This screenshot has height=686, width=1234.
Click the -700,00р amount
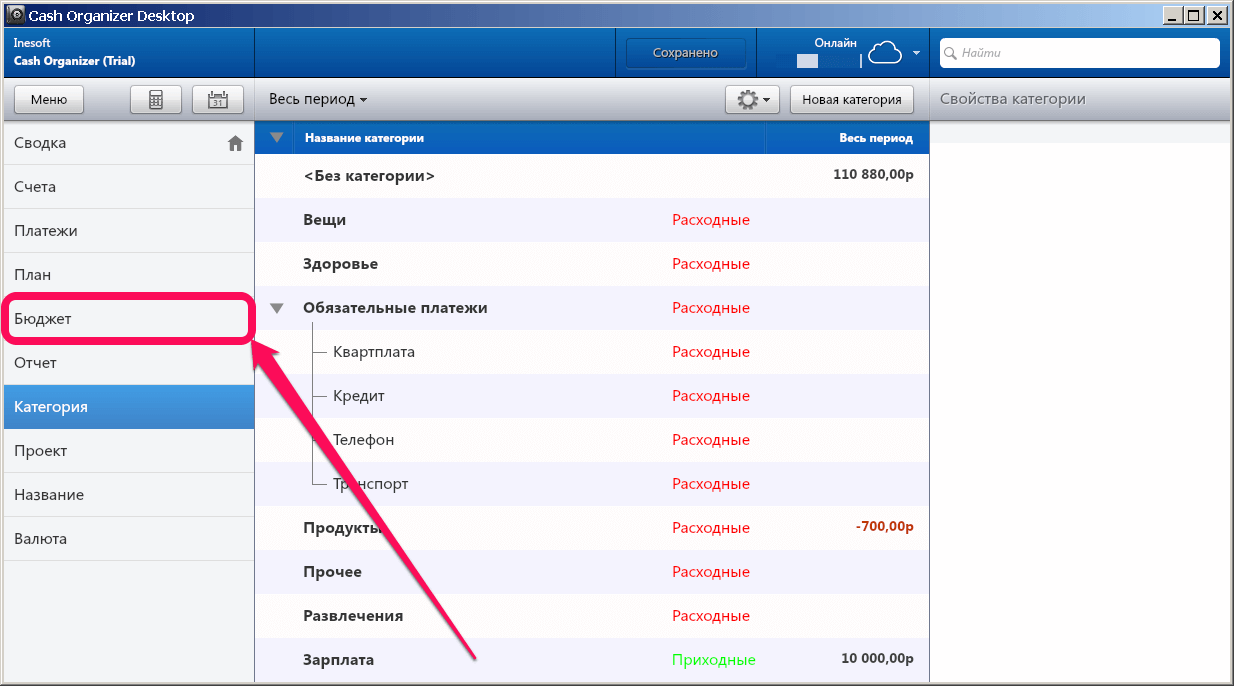(885, 527)
